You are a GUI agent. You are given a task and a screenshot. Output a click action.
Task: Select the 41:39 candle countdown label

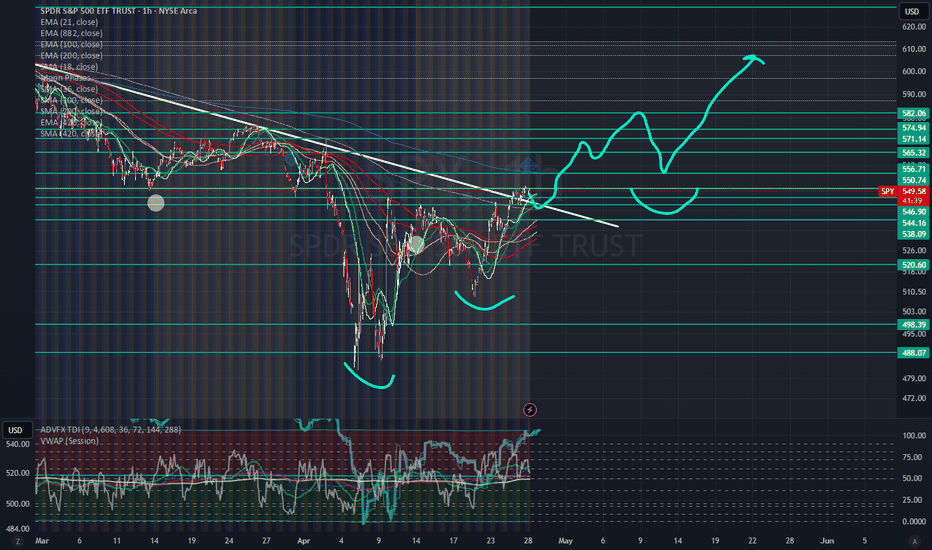point(914,201)
